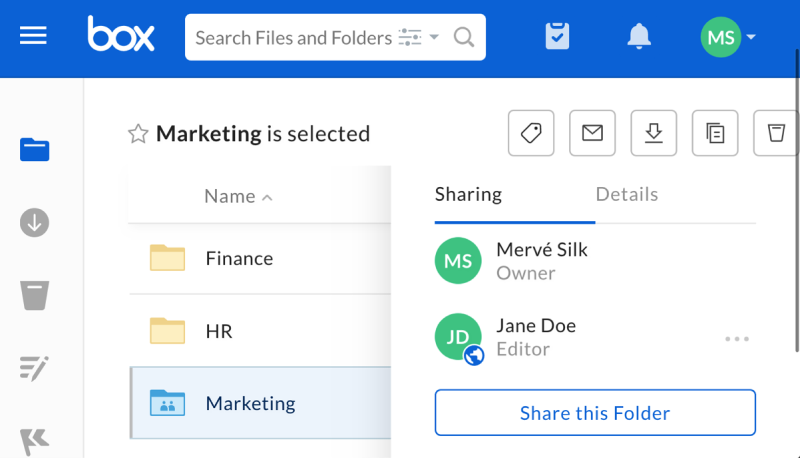Download the selected Marketing folder
Screen dimensions: 800x458
tap(654, 133)
